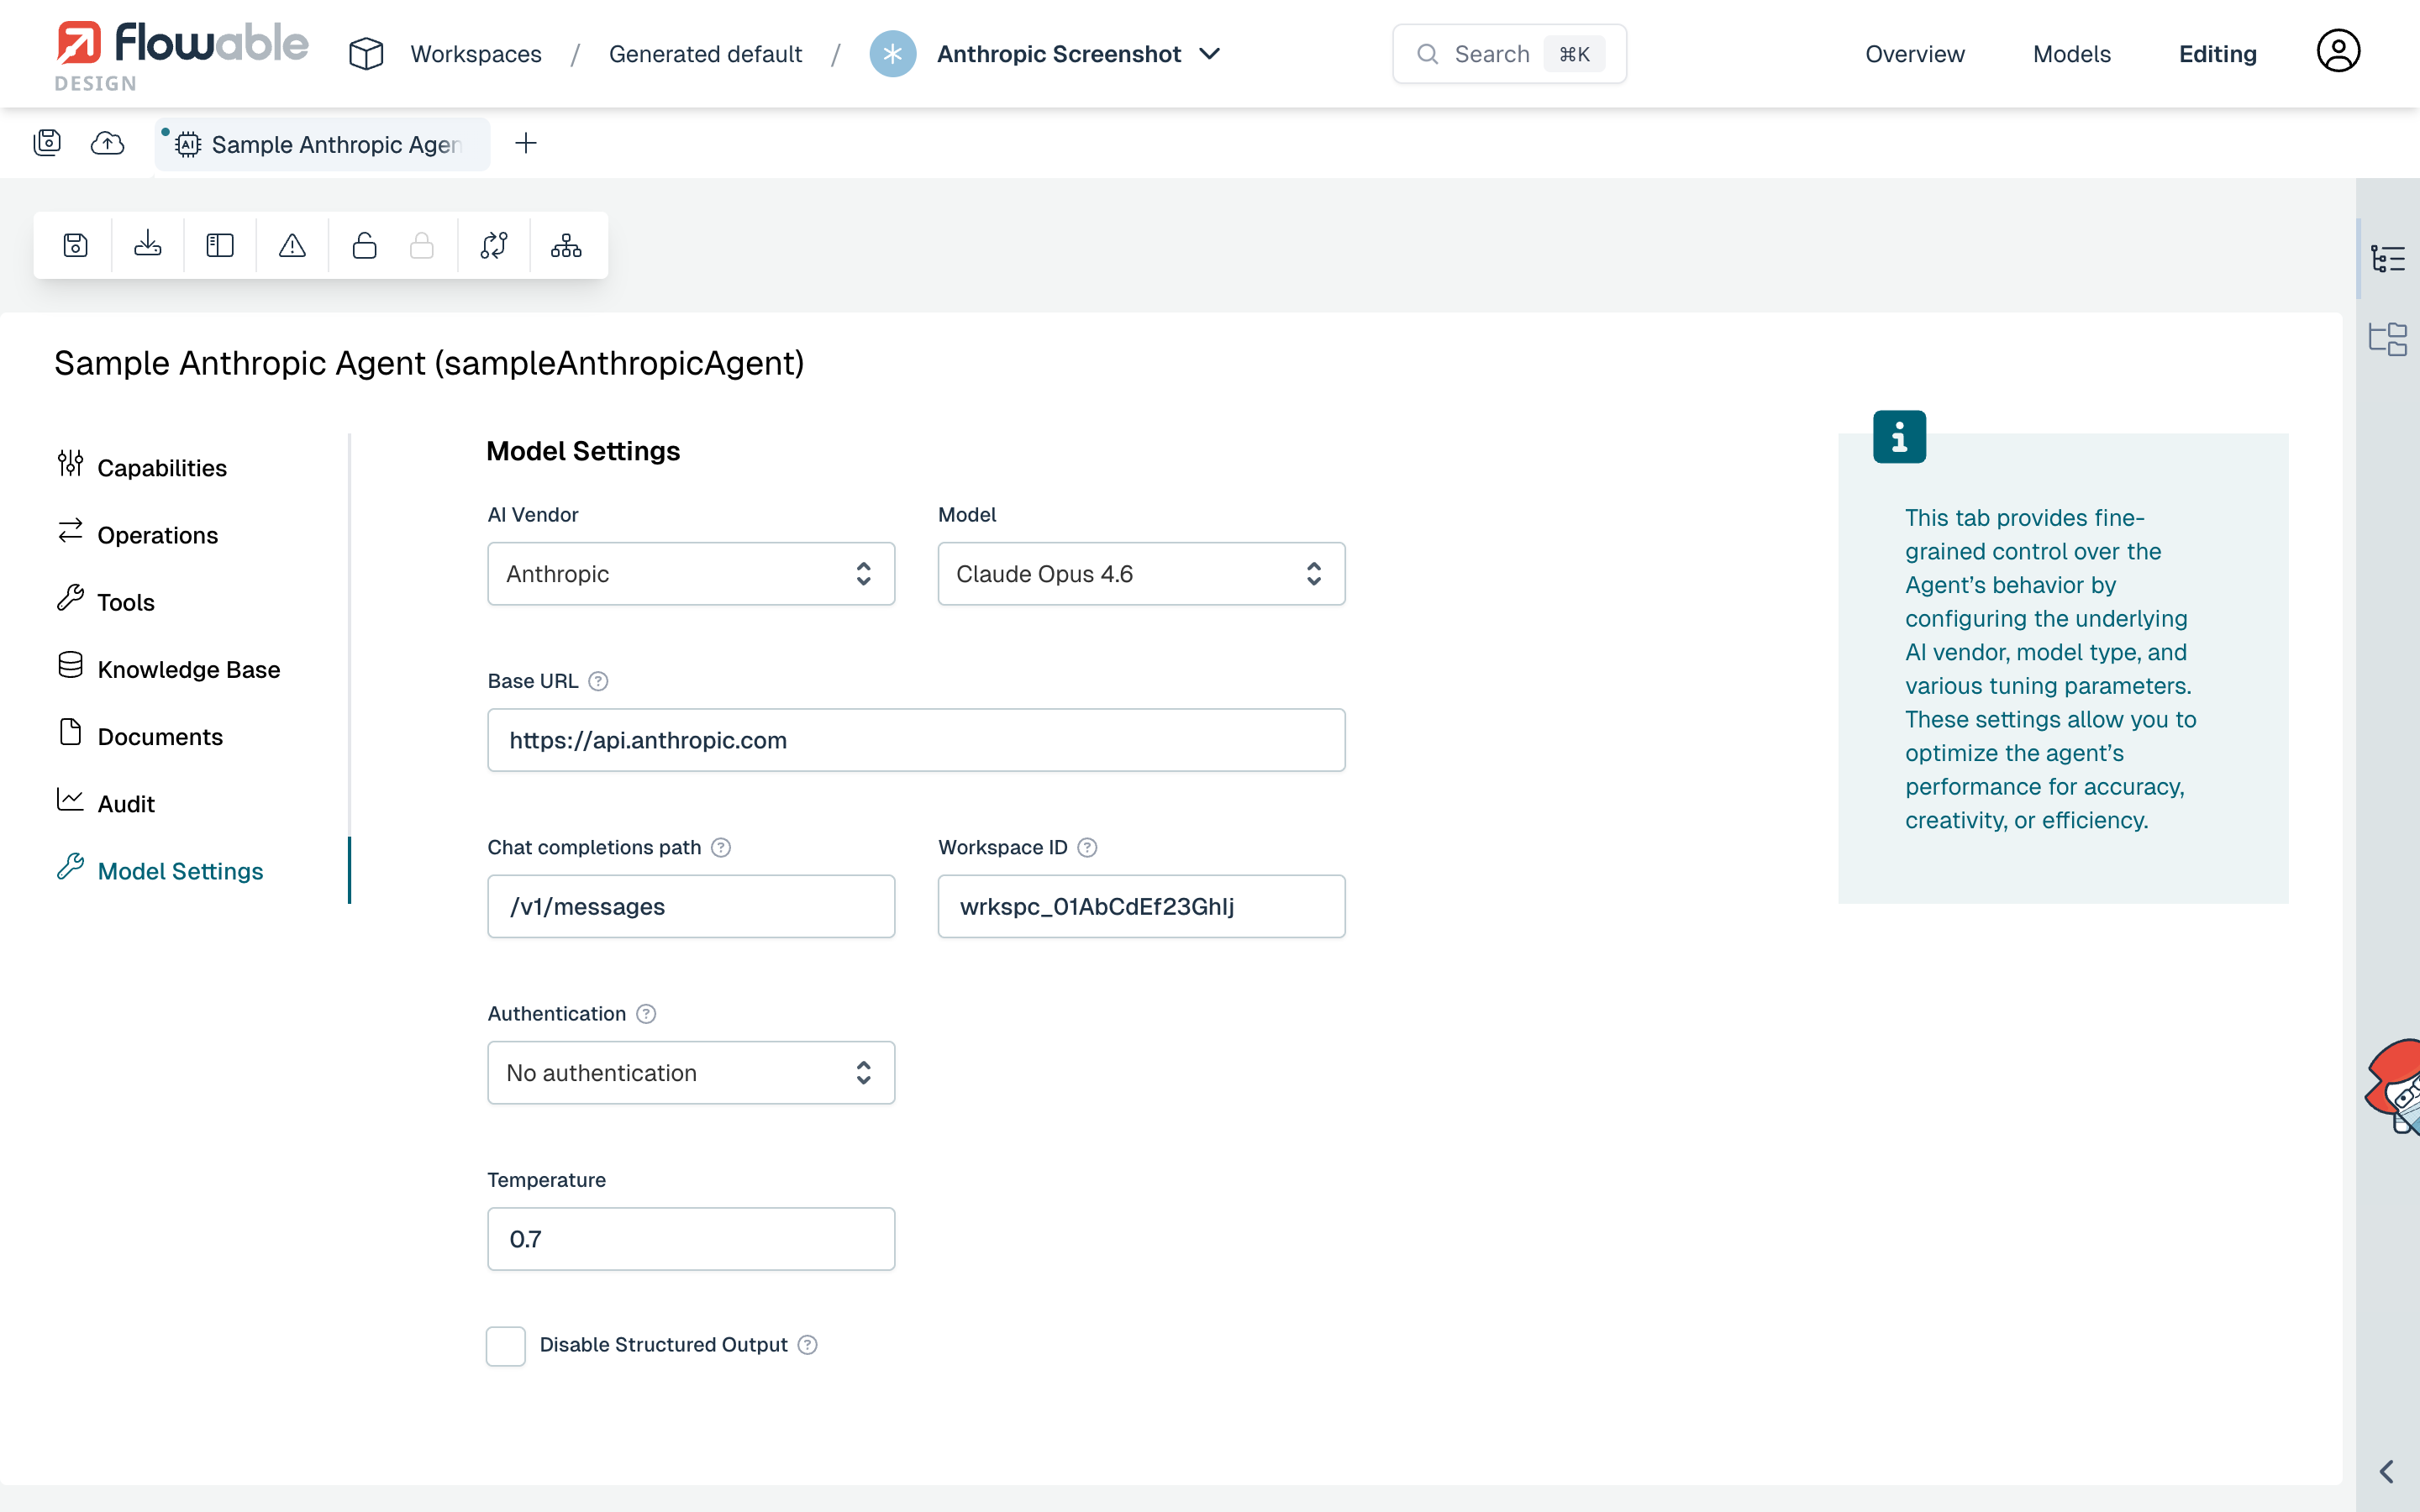The height and width of the screenshot is (1512, 2420).
Task: Click the teal info icon above help text
Action: (x=1899, y=436)
